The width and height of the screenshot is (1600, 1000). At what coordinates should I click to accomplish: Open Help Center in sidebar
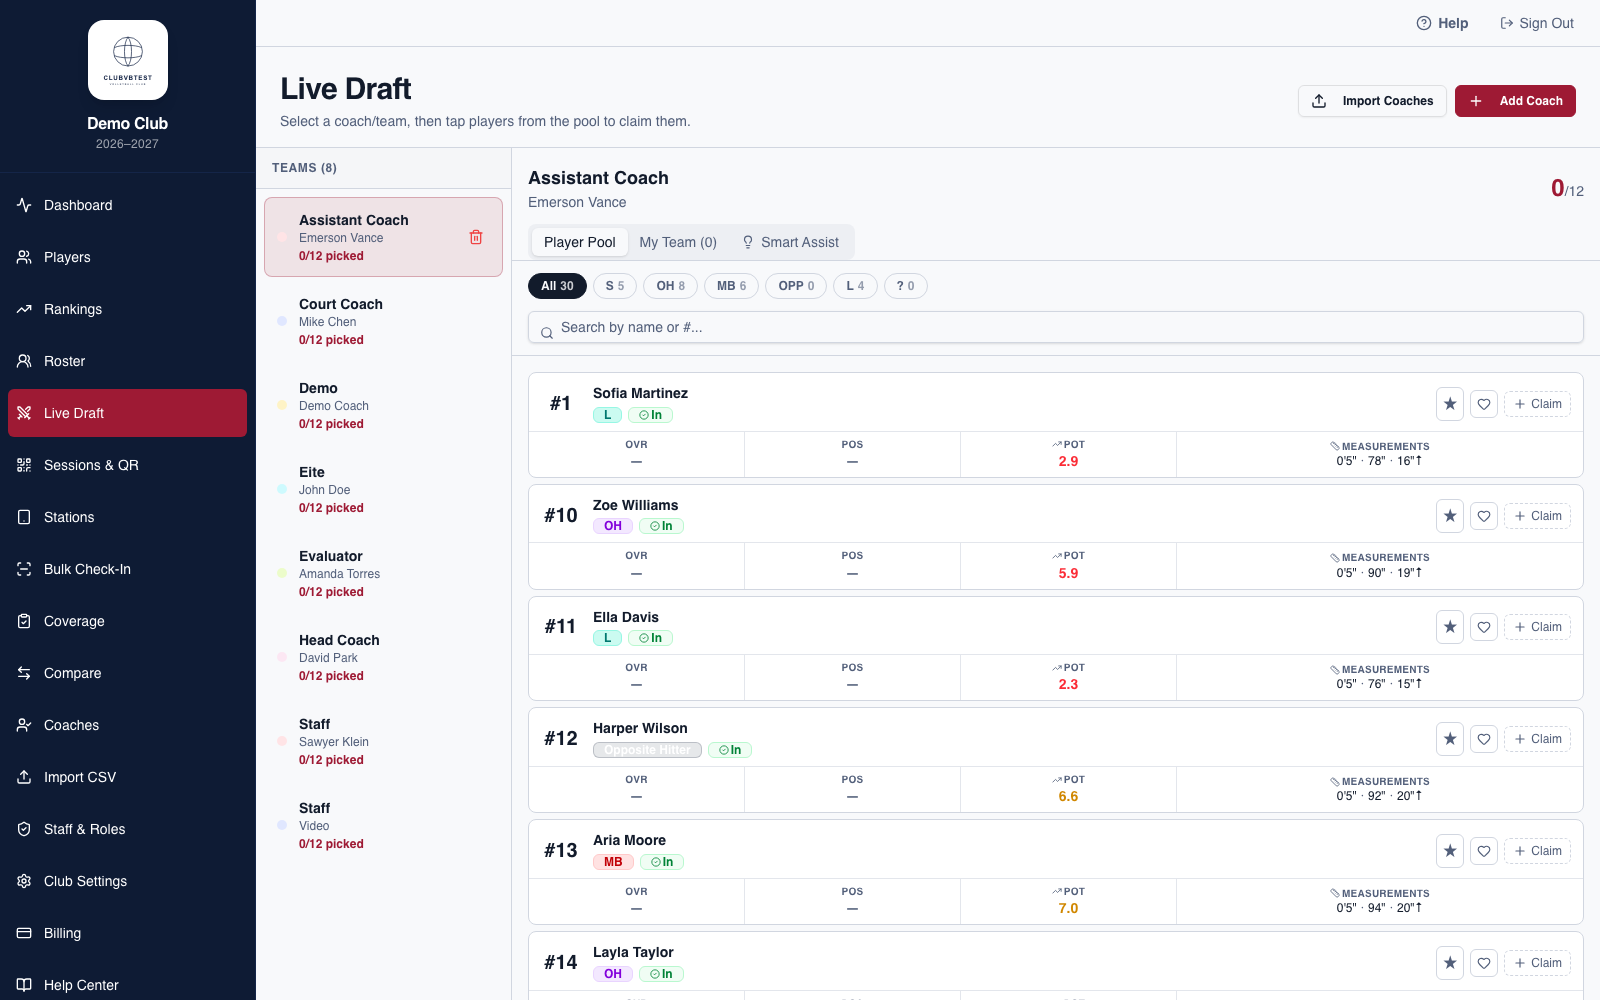(127, 985)
